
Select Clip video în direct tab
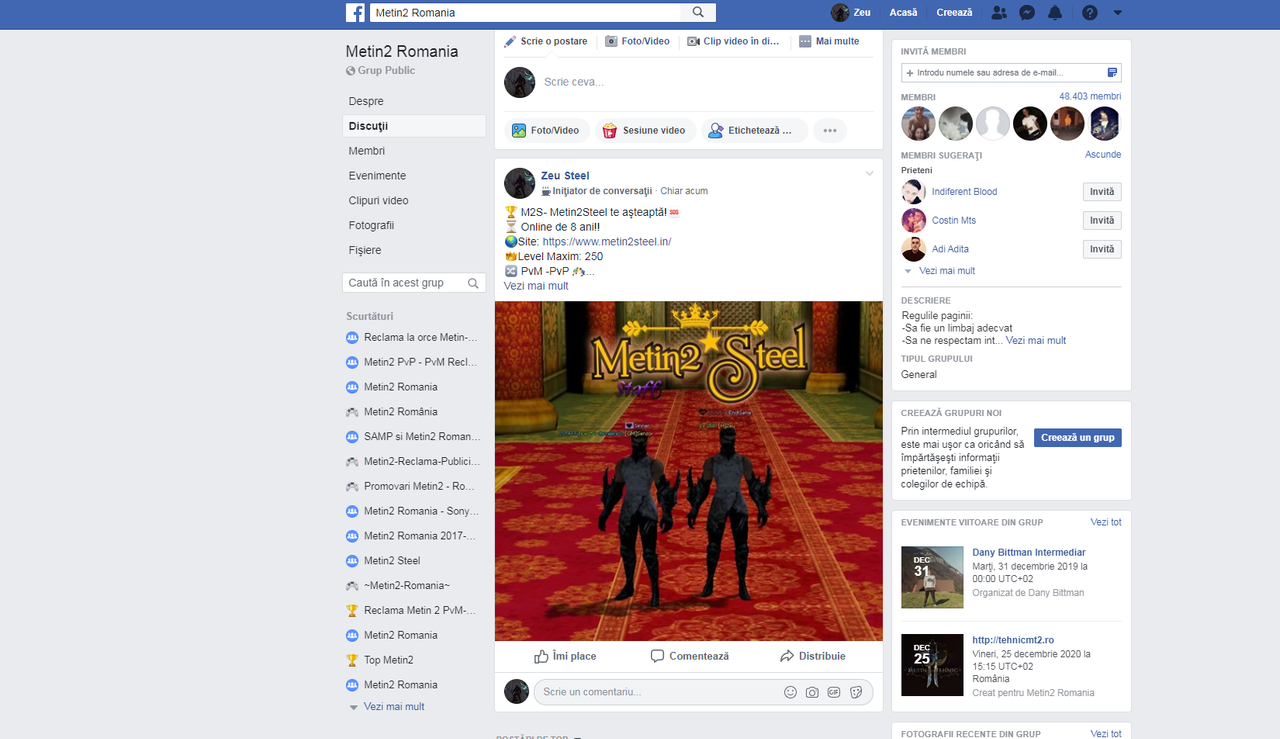click(732, 42)
